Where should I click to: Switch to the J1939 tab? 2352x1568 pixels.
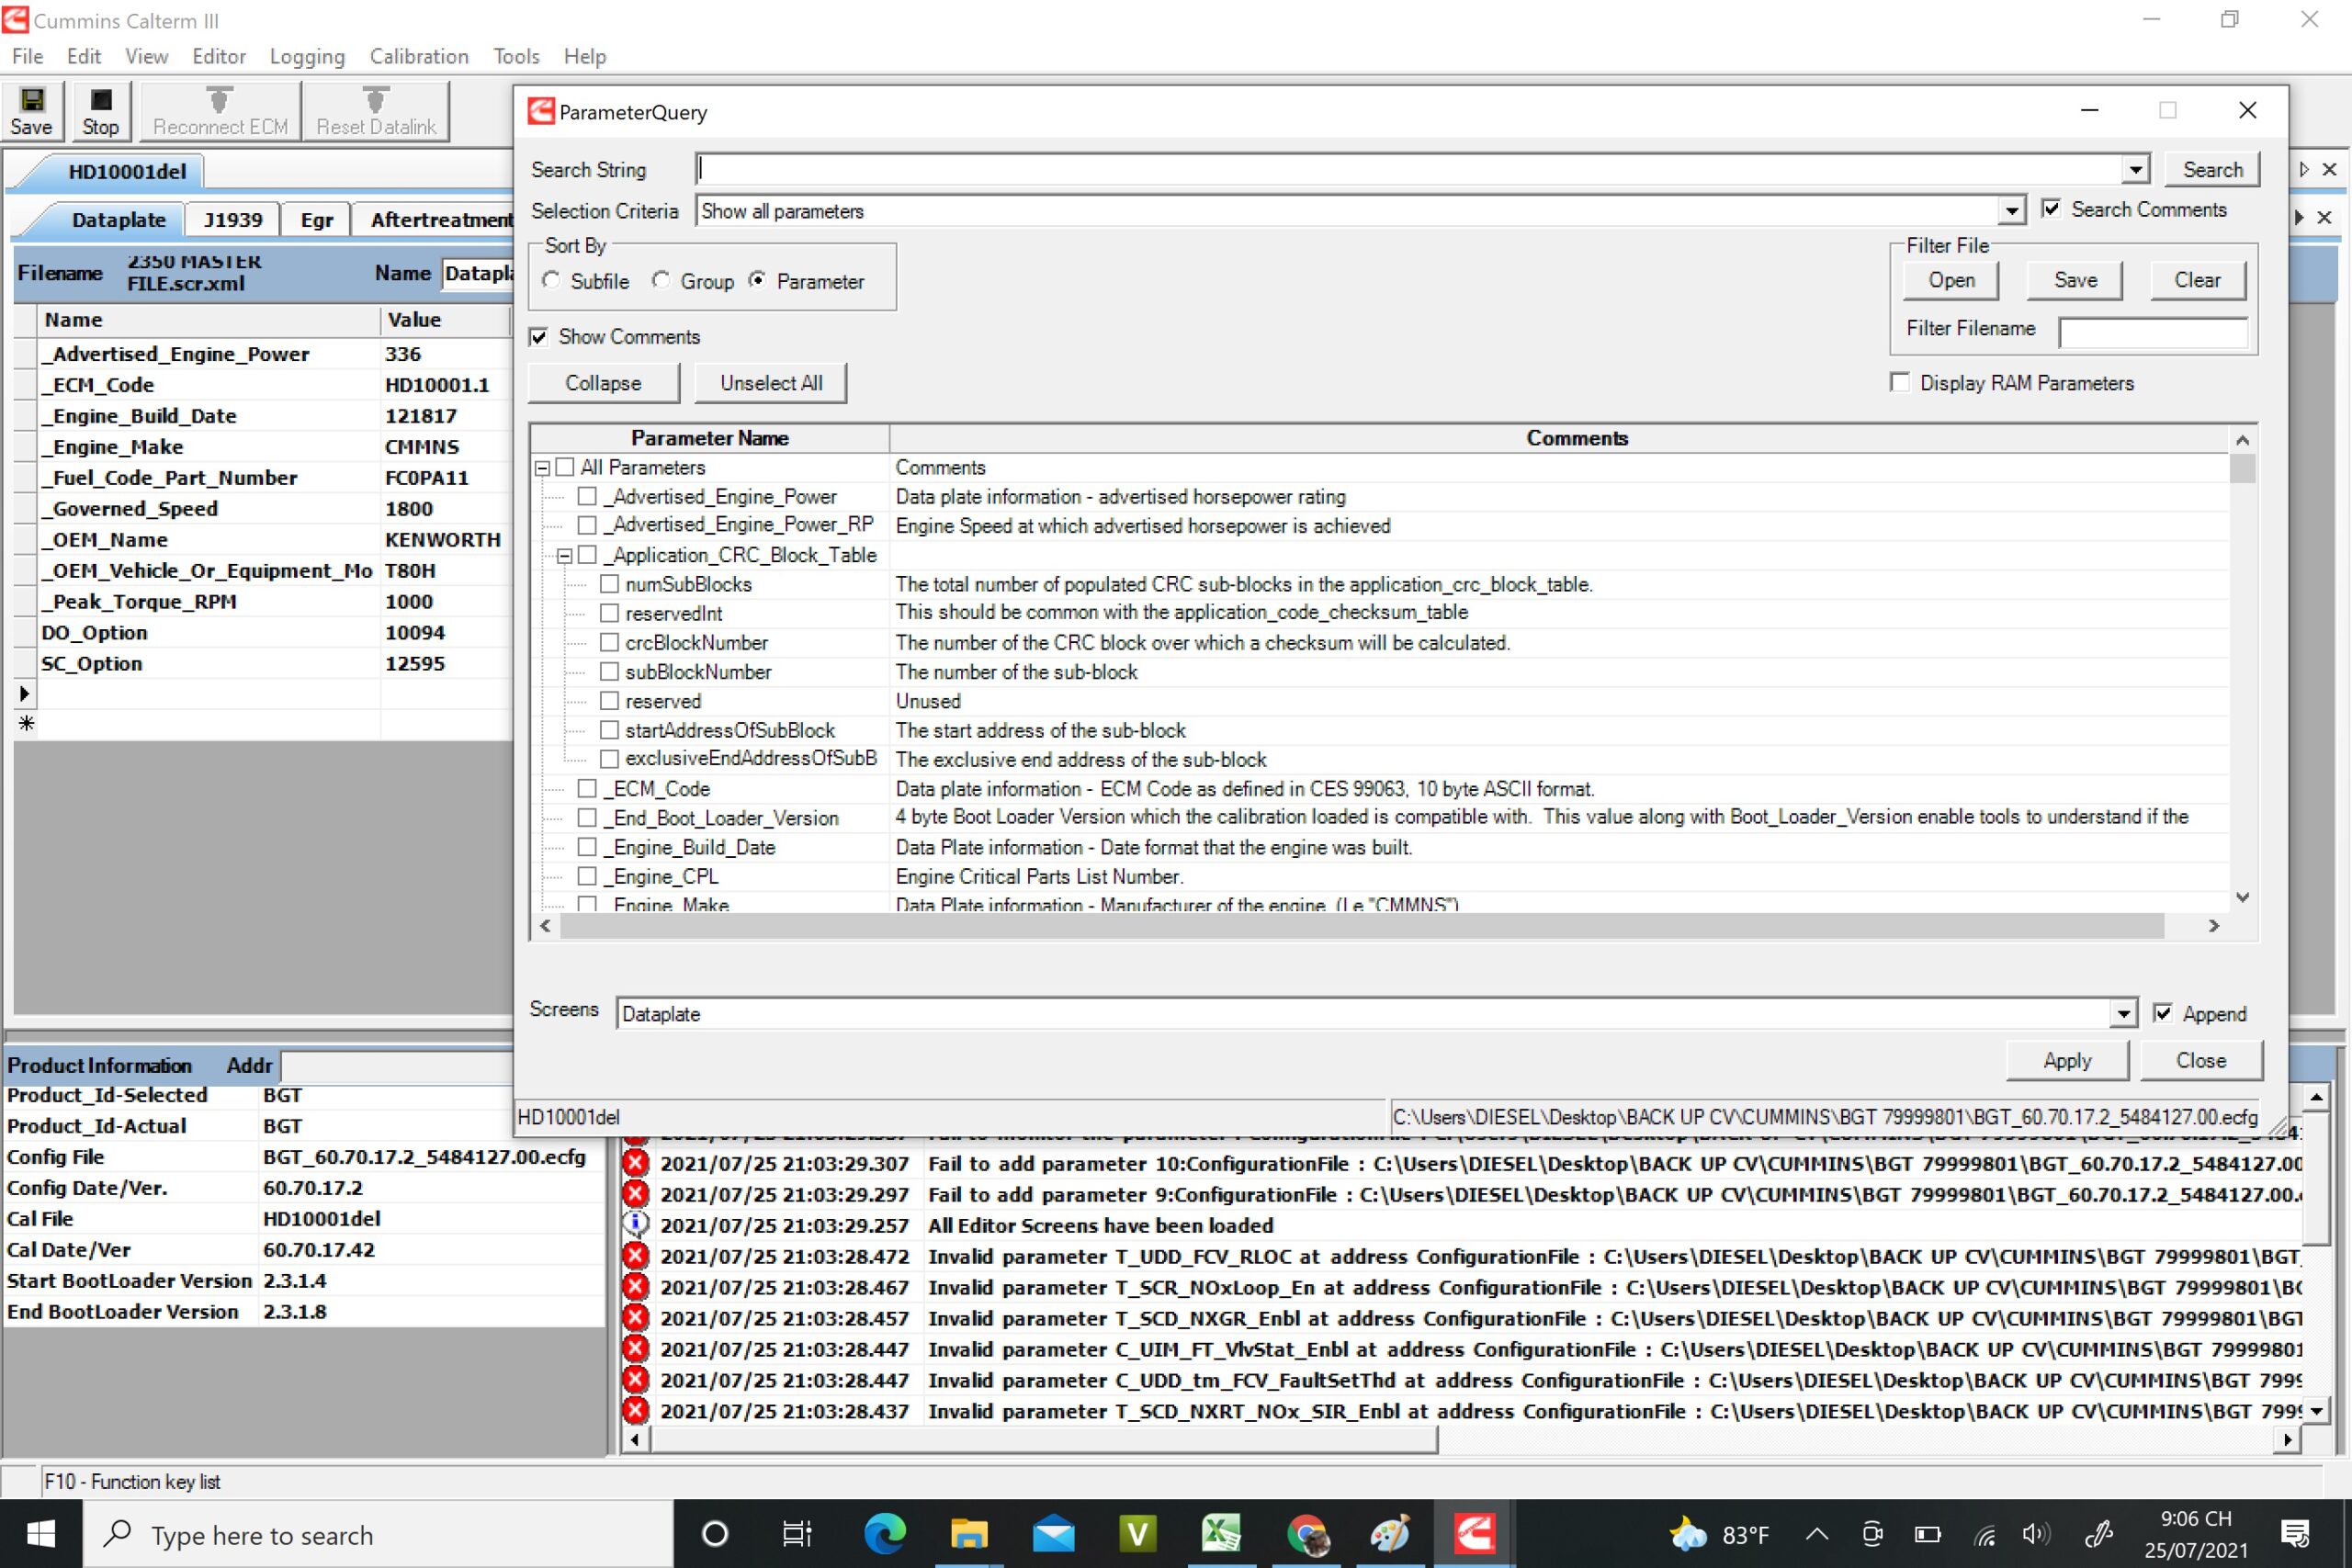[233, 220]
